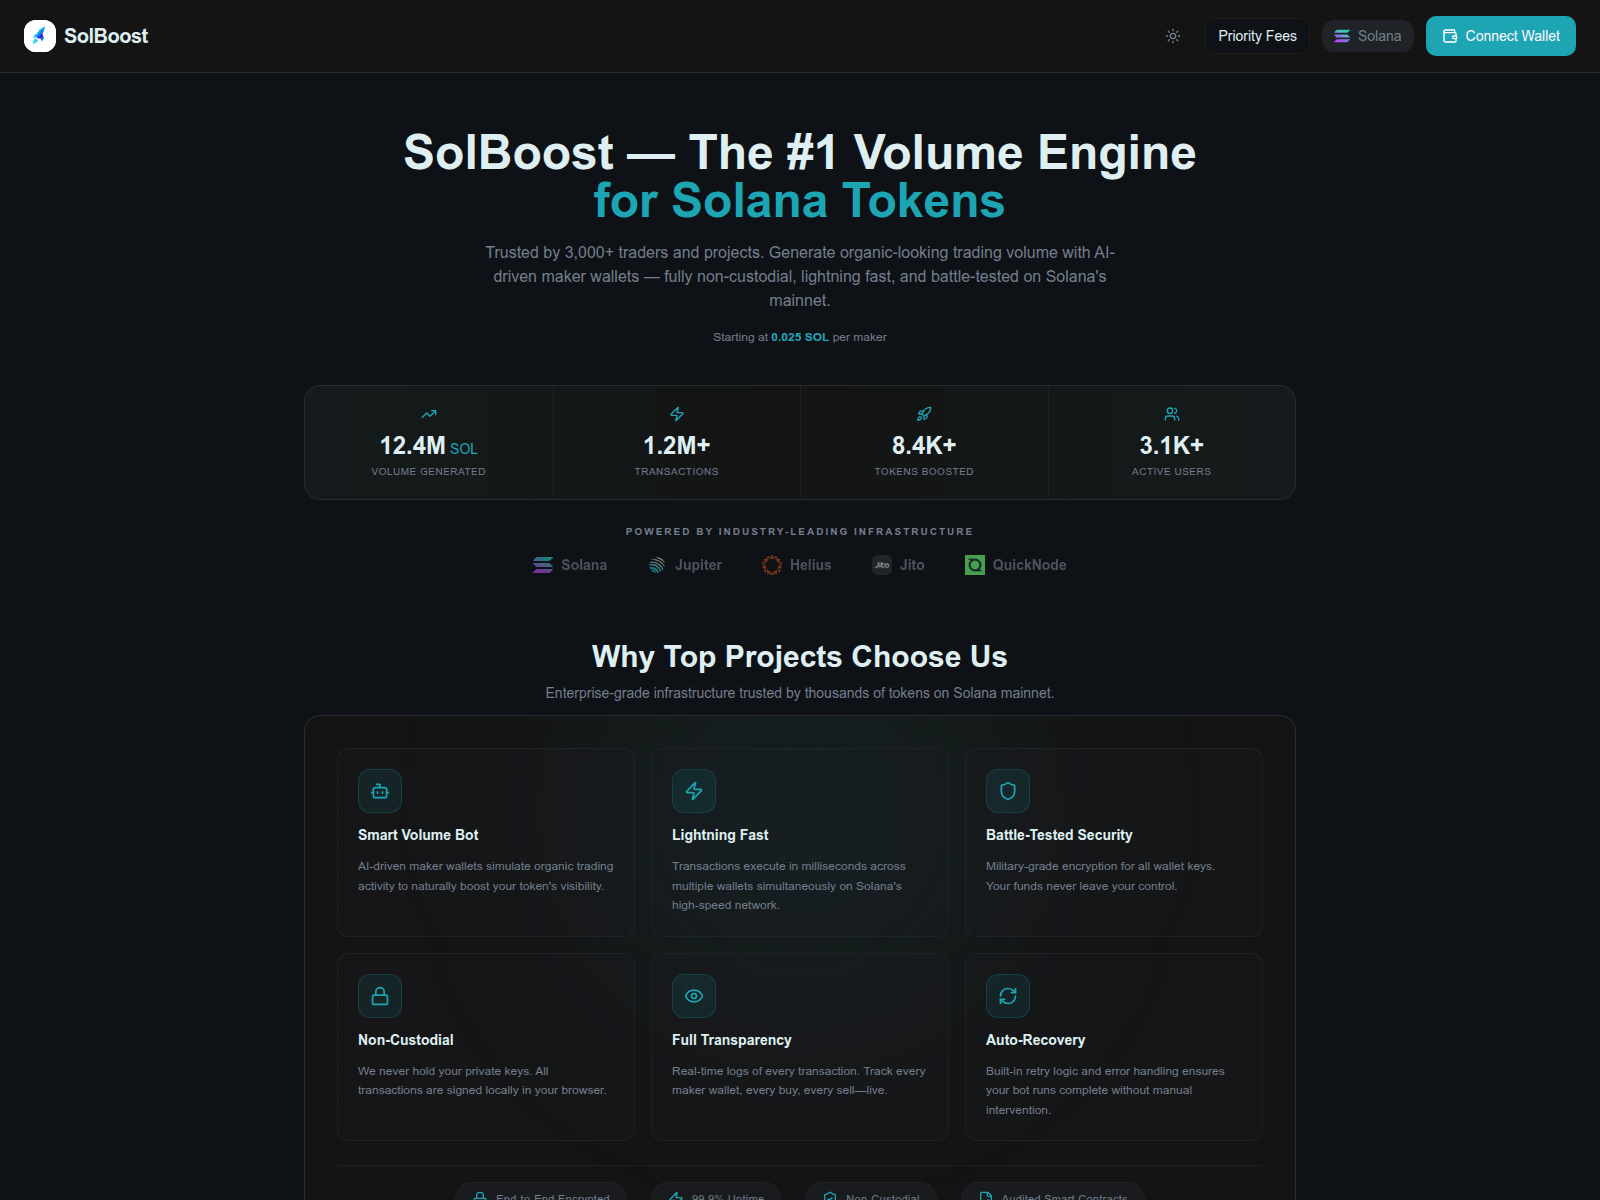Open the Priority Fees menu
This screenshot has height=1200, width=1600.
point(1257,36)
